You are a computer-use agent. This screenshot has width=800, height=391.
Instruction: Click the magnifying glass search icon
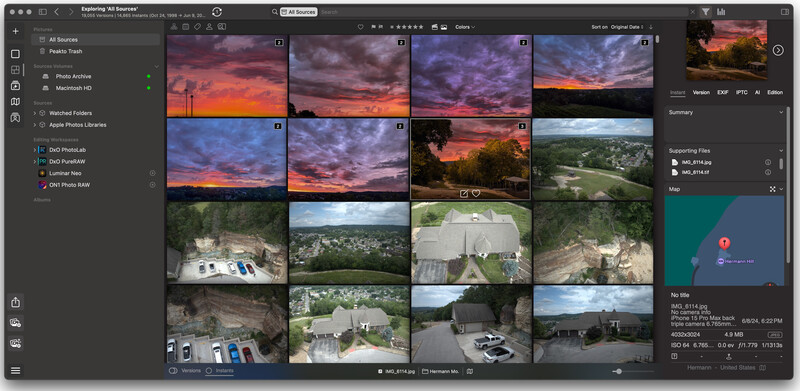pyautogui.click(x=274, y=12)
